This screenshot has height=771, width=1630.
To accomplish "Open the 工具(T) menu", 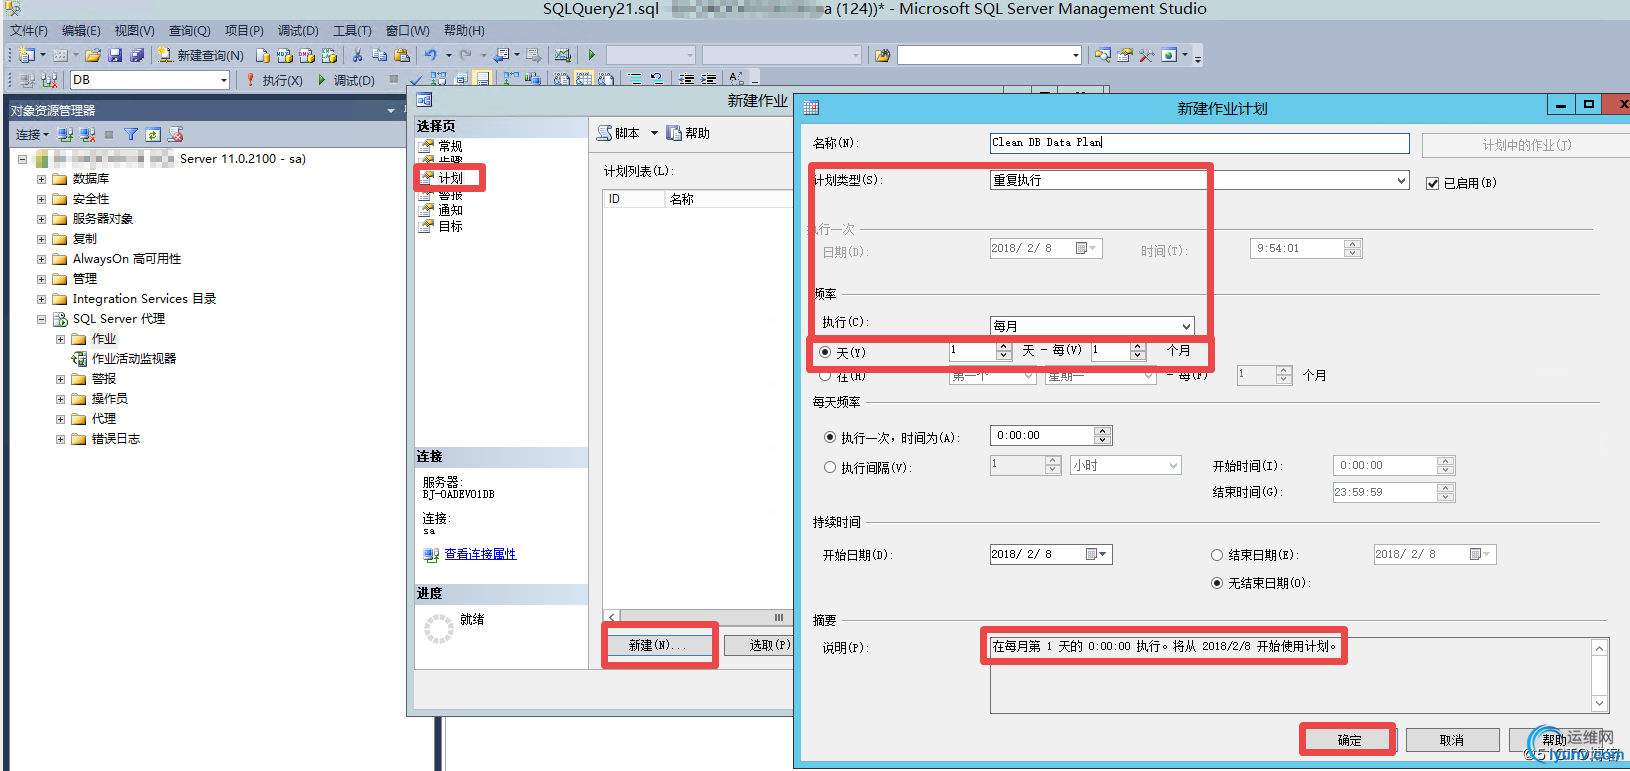I will tap(352, 31).
